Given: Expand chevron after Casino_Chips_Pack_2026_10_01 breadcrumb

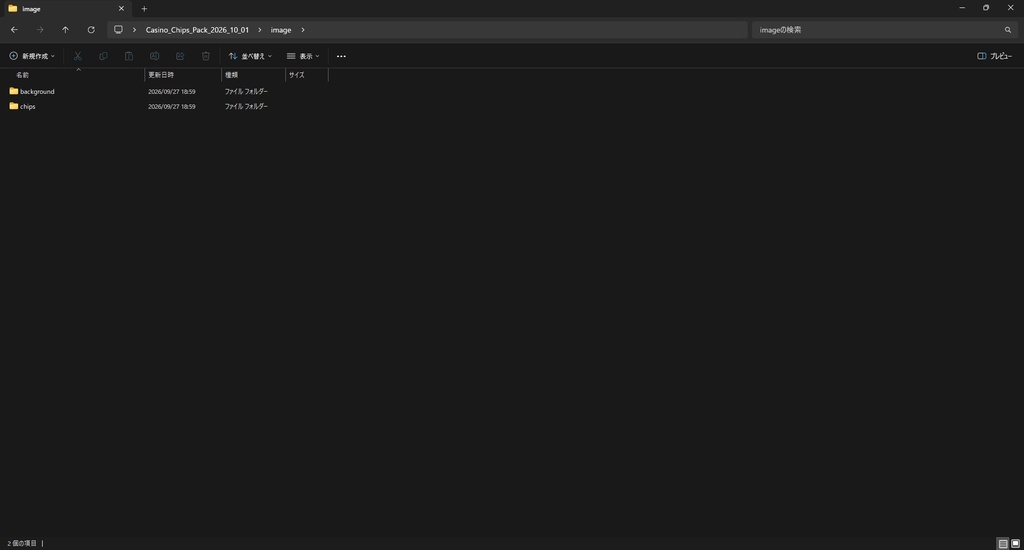Looking at the screenshot, I should click(x=259, y=30).
